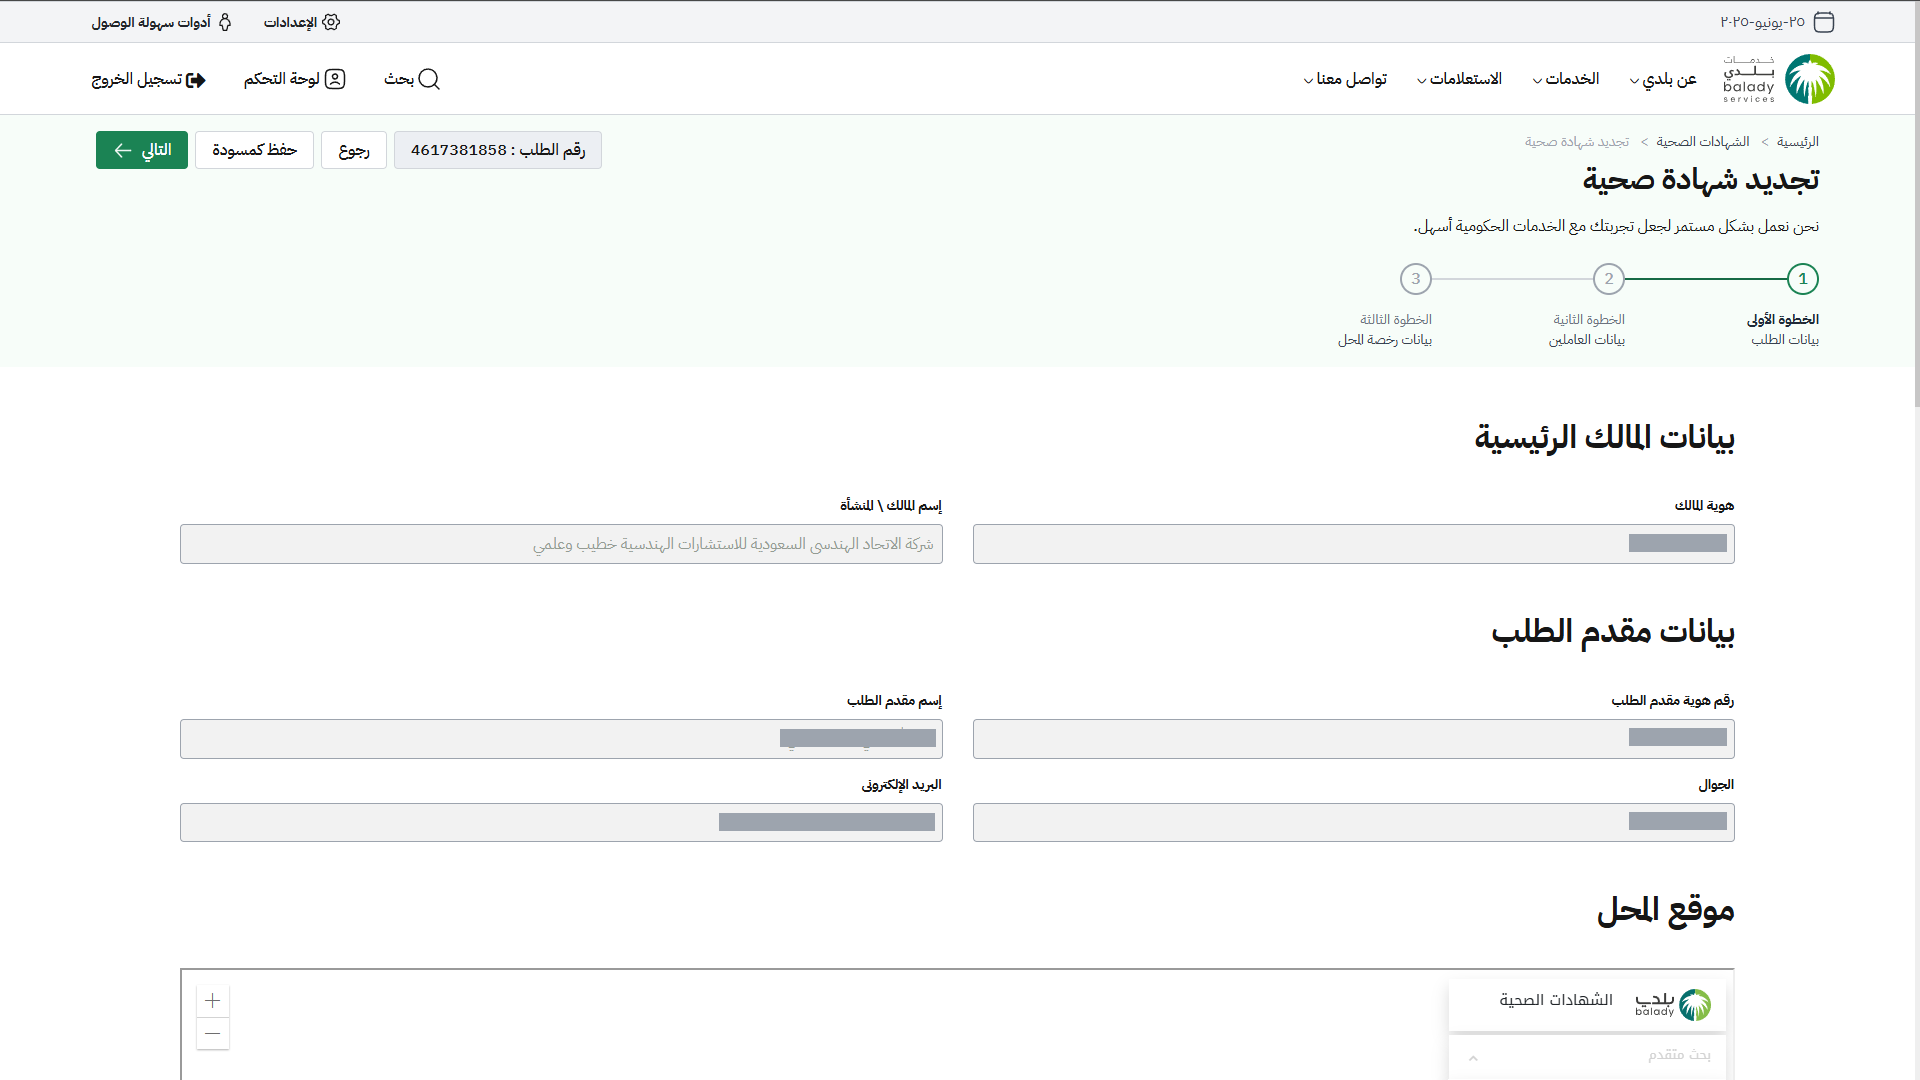
Task: Open الشهادات الصحية breadcrumb link
Action: [x=1703, y=142]
